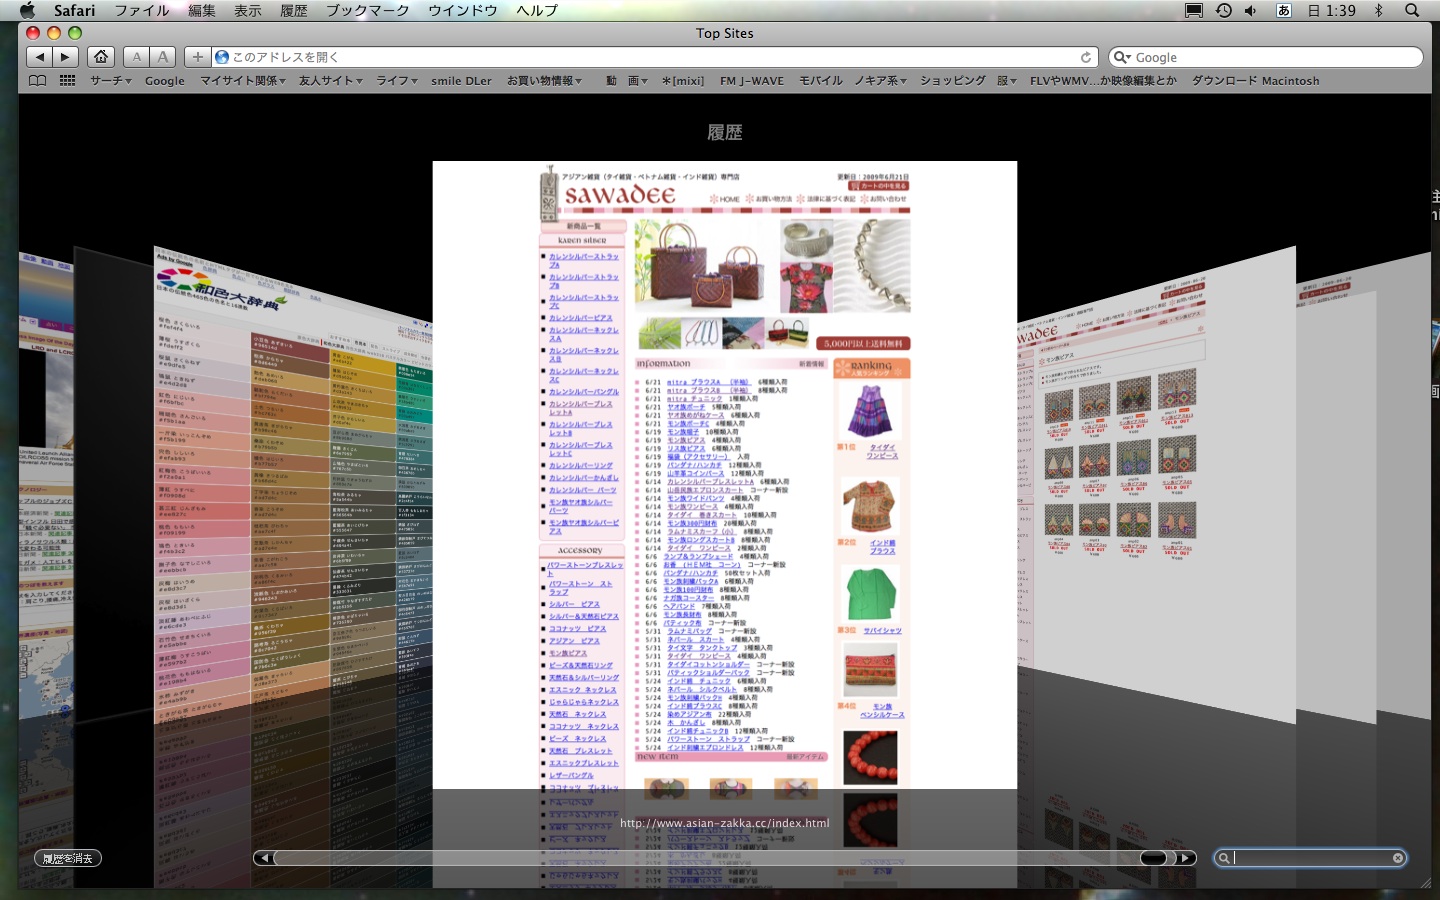
Task: Click the Spotlight magnifier in menu bar
Action: pyautogui.click(x=1412, y=10)
